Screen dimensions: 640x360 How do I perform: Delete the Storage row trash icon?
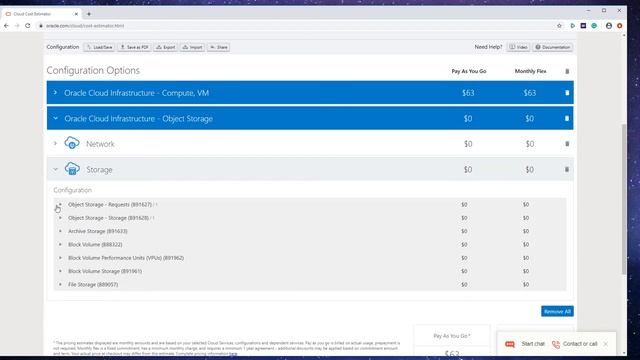tap(567, 169)
